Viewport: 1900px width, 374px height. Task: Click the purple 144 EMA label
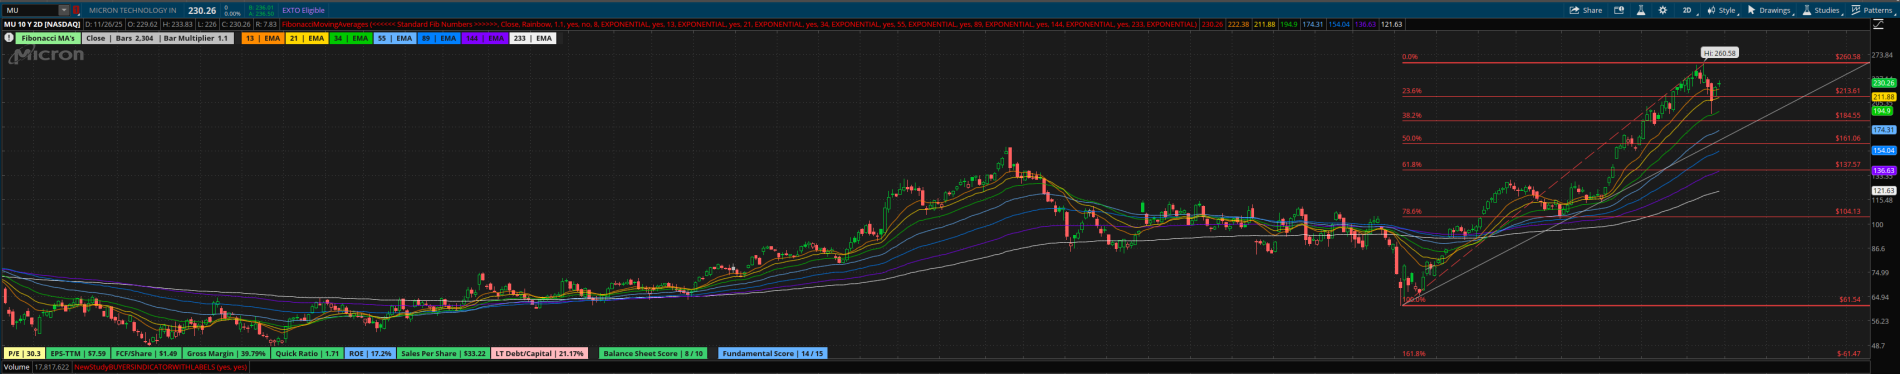coord(485,38)
